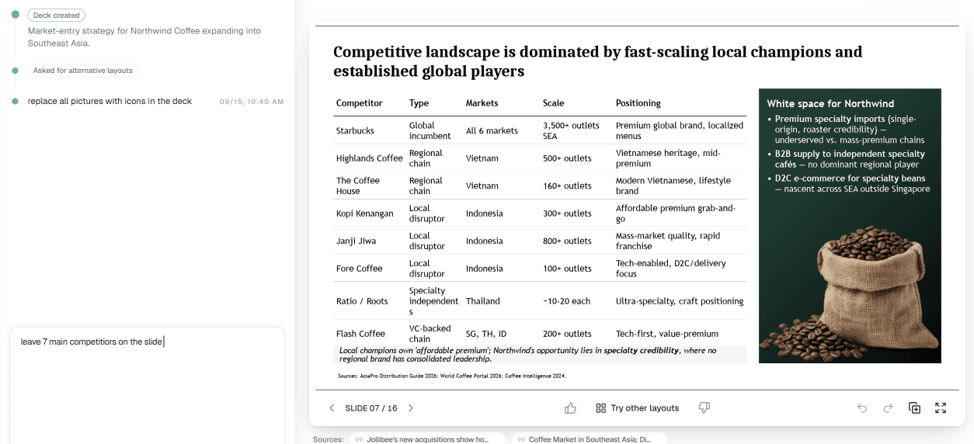Select the Fore Coffee table cell
Viewport: 974px width, 444px height.
tap(359, 268)
